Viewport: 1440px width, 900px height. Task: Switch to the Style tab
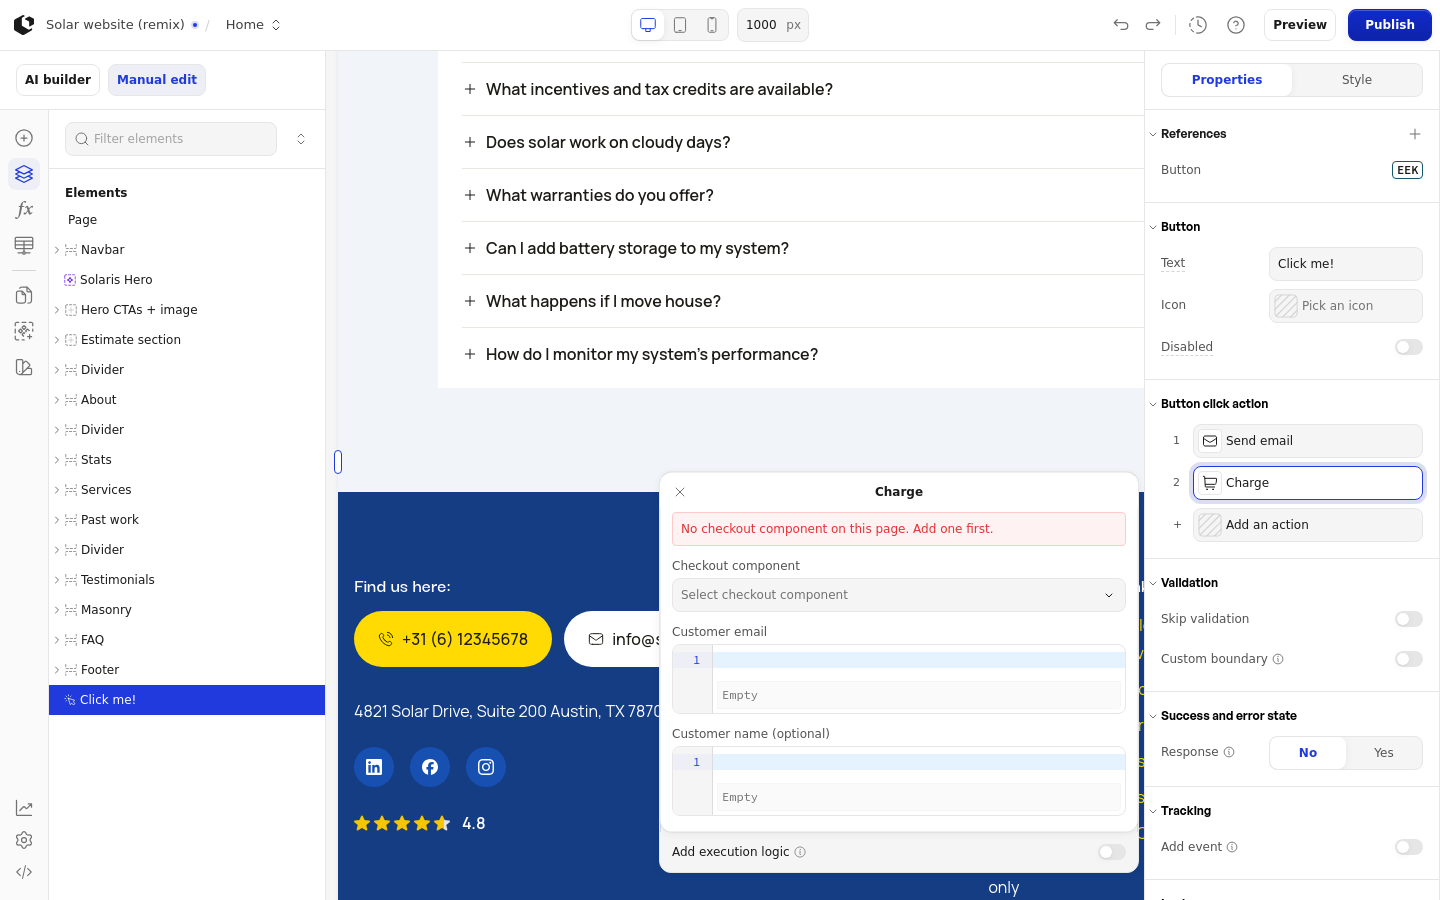coord(1357,80)
